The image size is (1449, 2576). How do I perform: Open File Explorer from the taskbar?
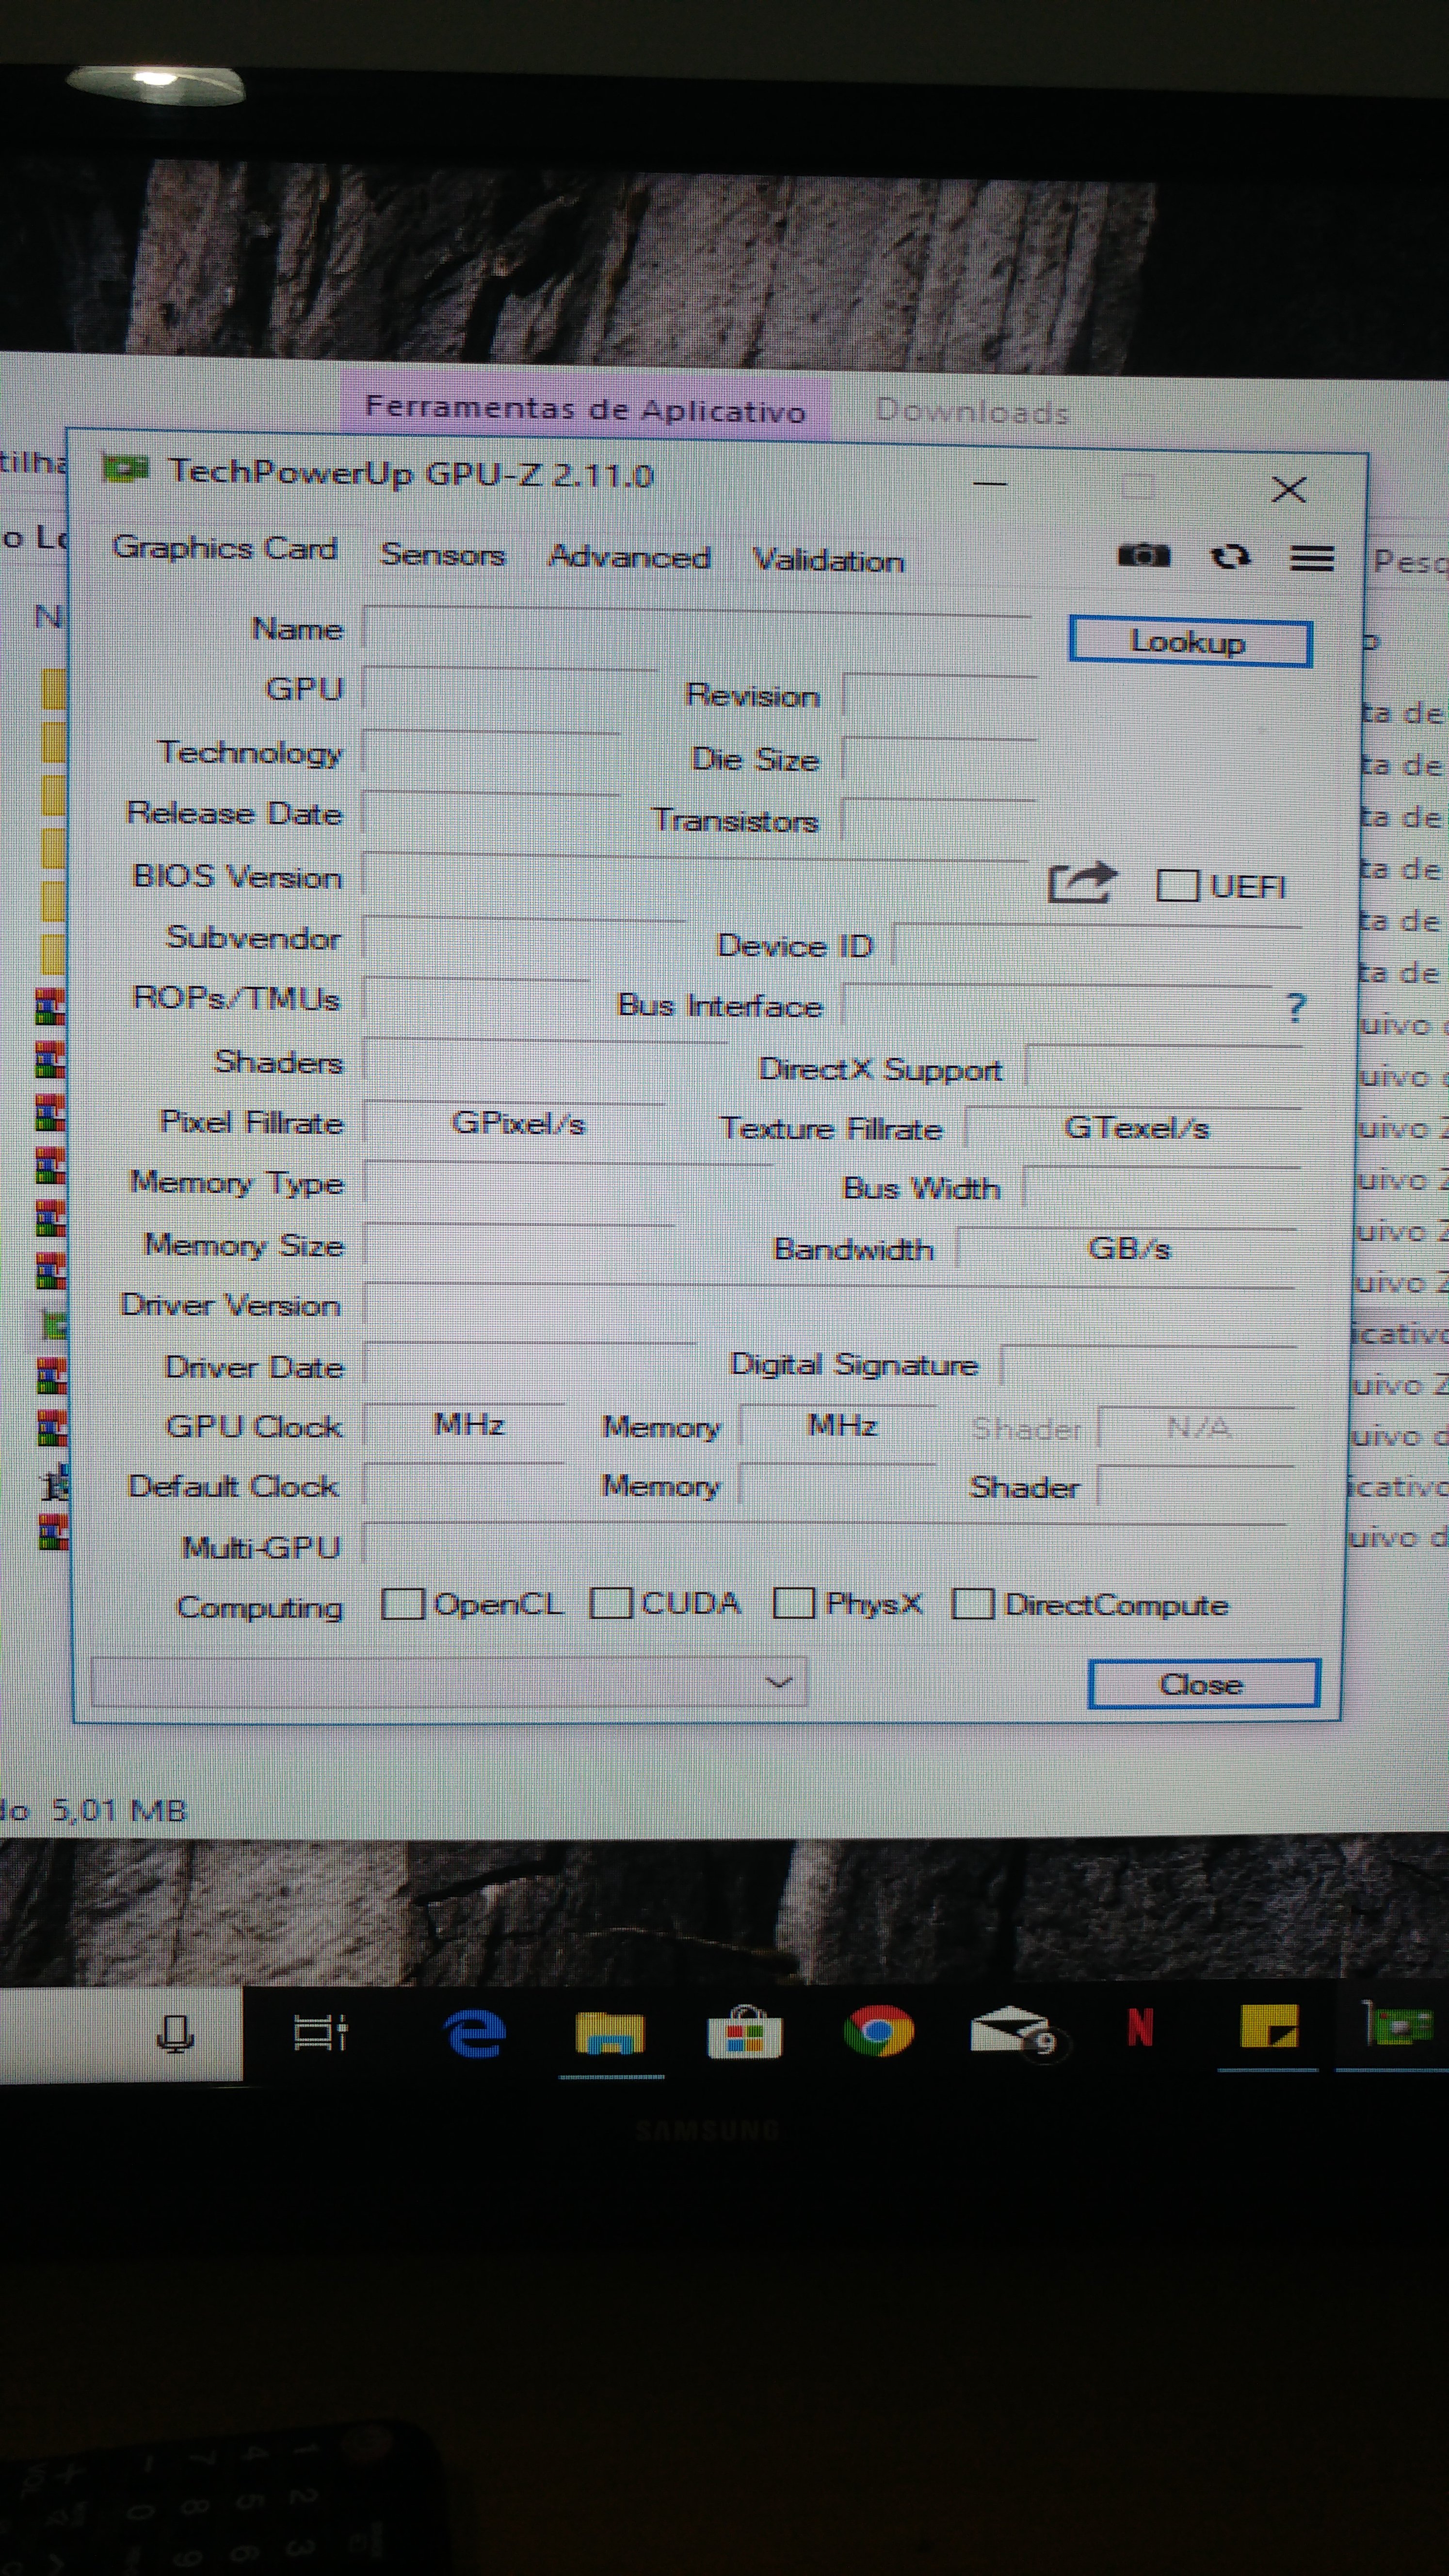(610, 2033)
